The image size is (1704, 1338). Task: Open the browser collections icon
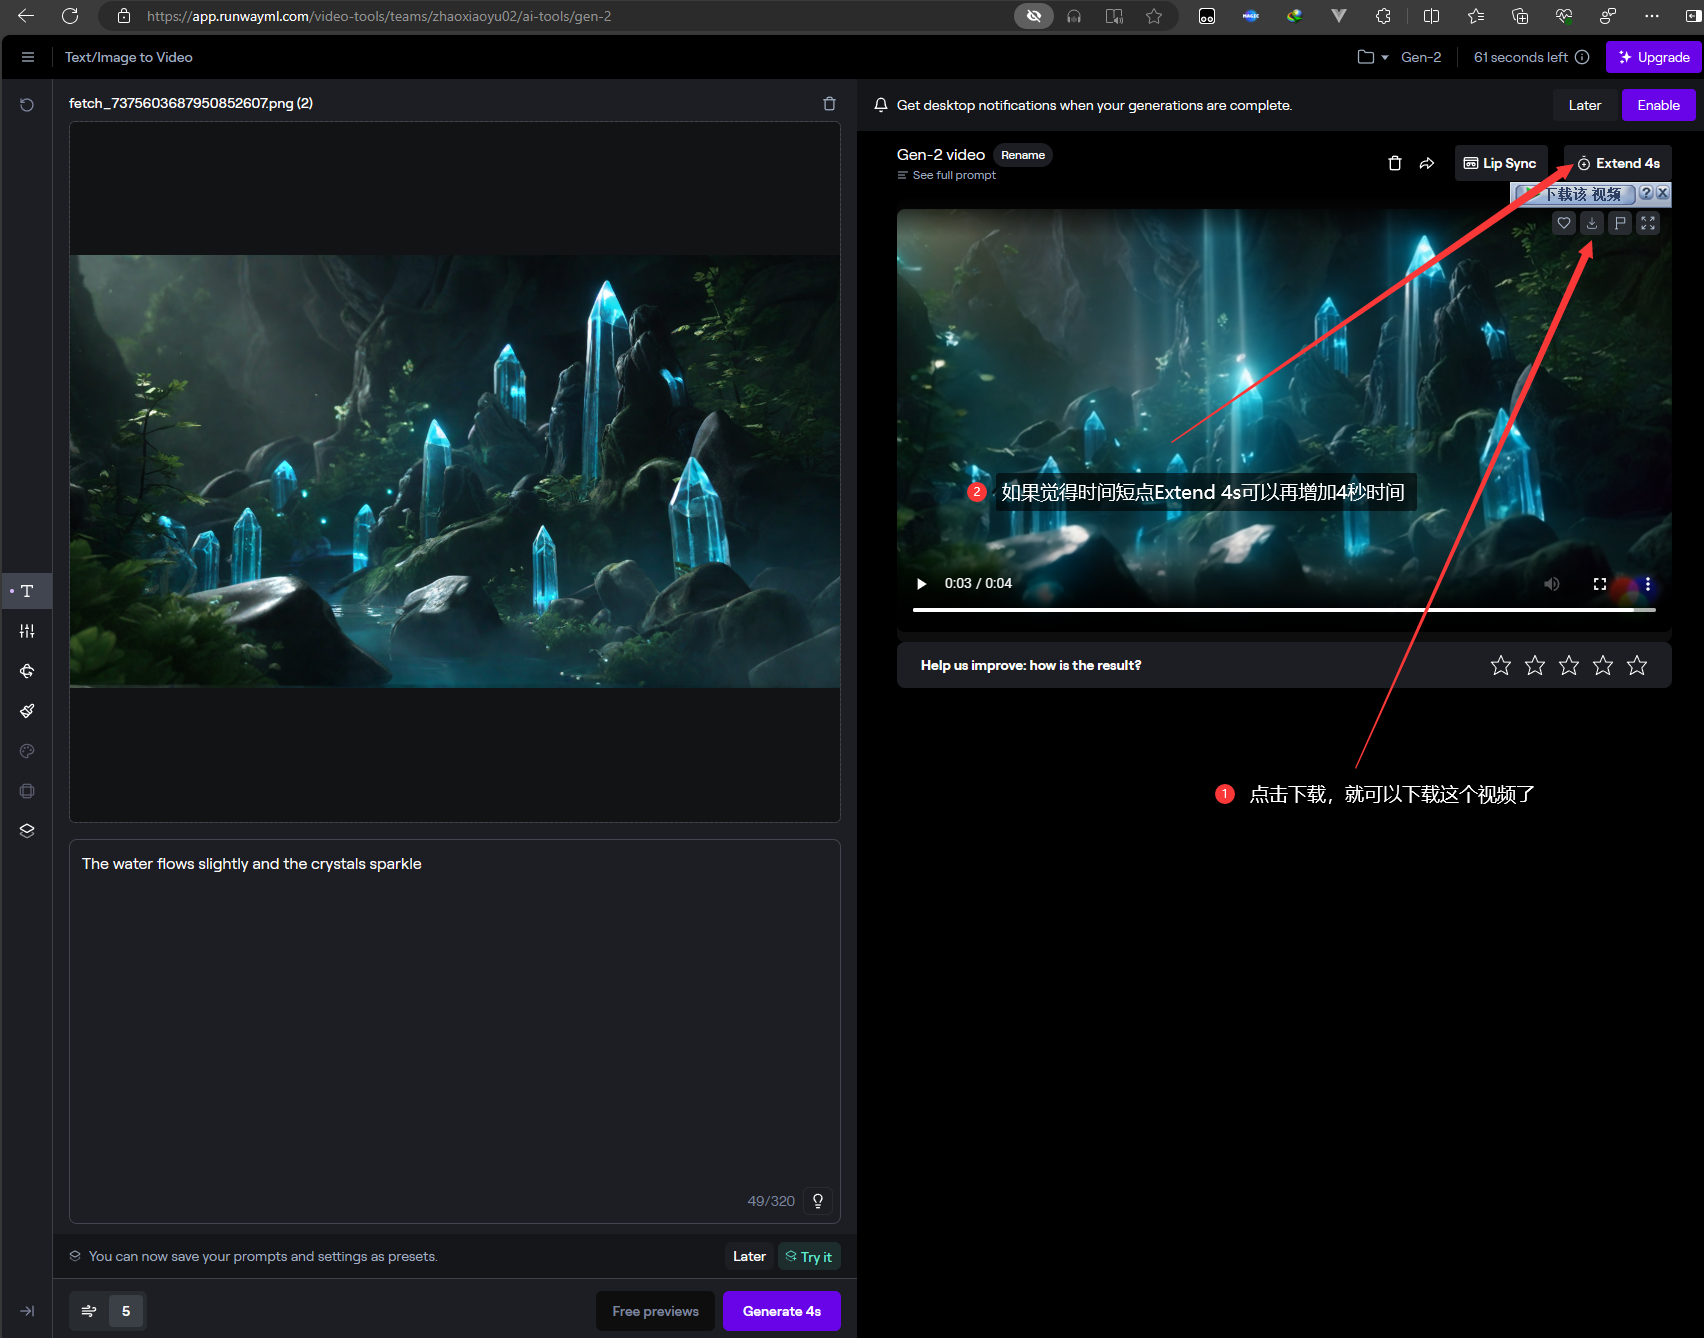click(x=1520, y=16)
